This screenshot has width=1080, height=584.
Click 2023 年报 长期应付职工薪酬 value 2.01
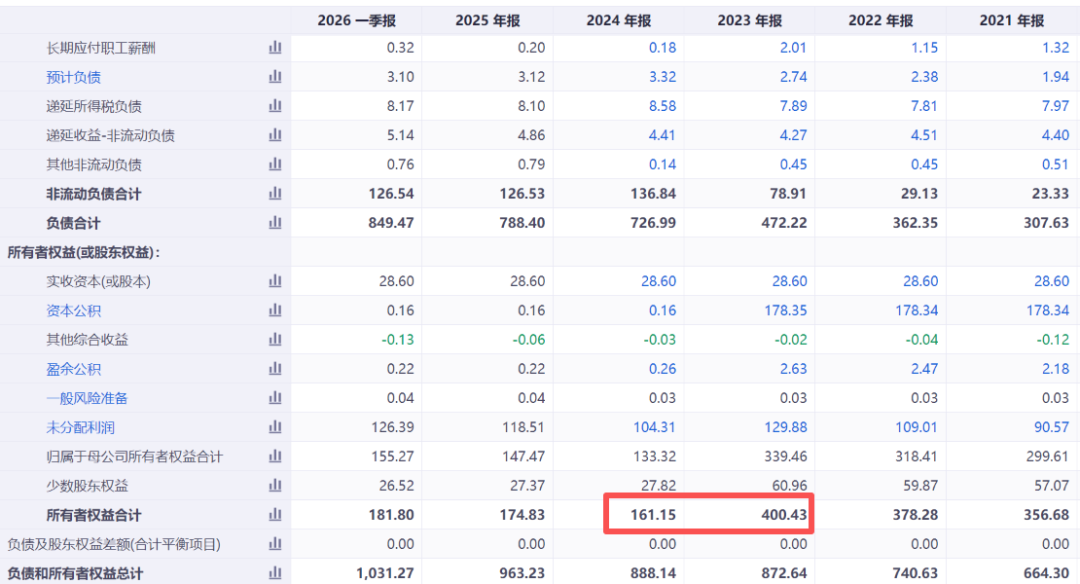point(793,48)
